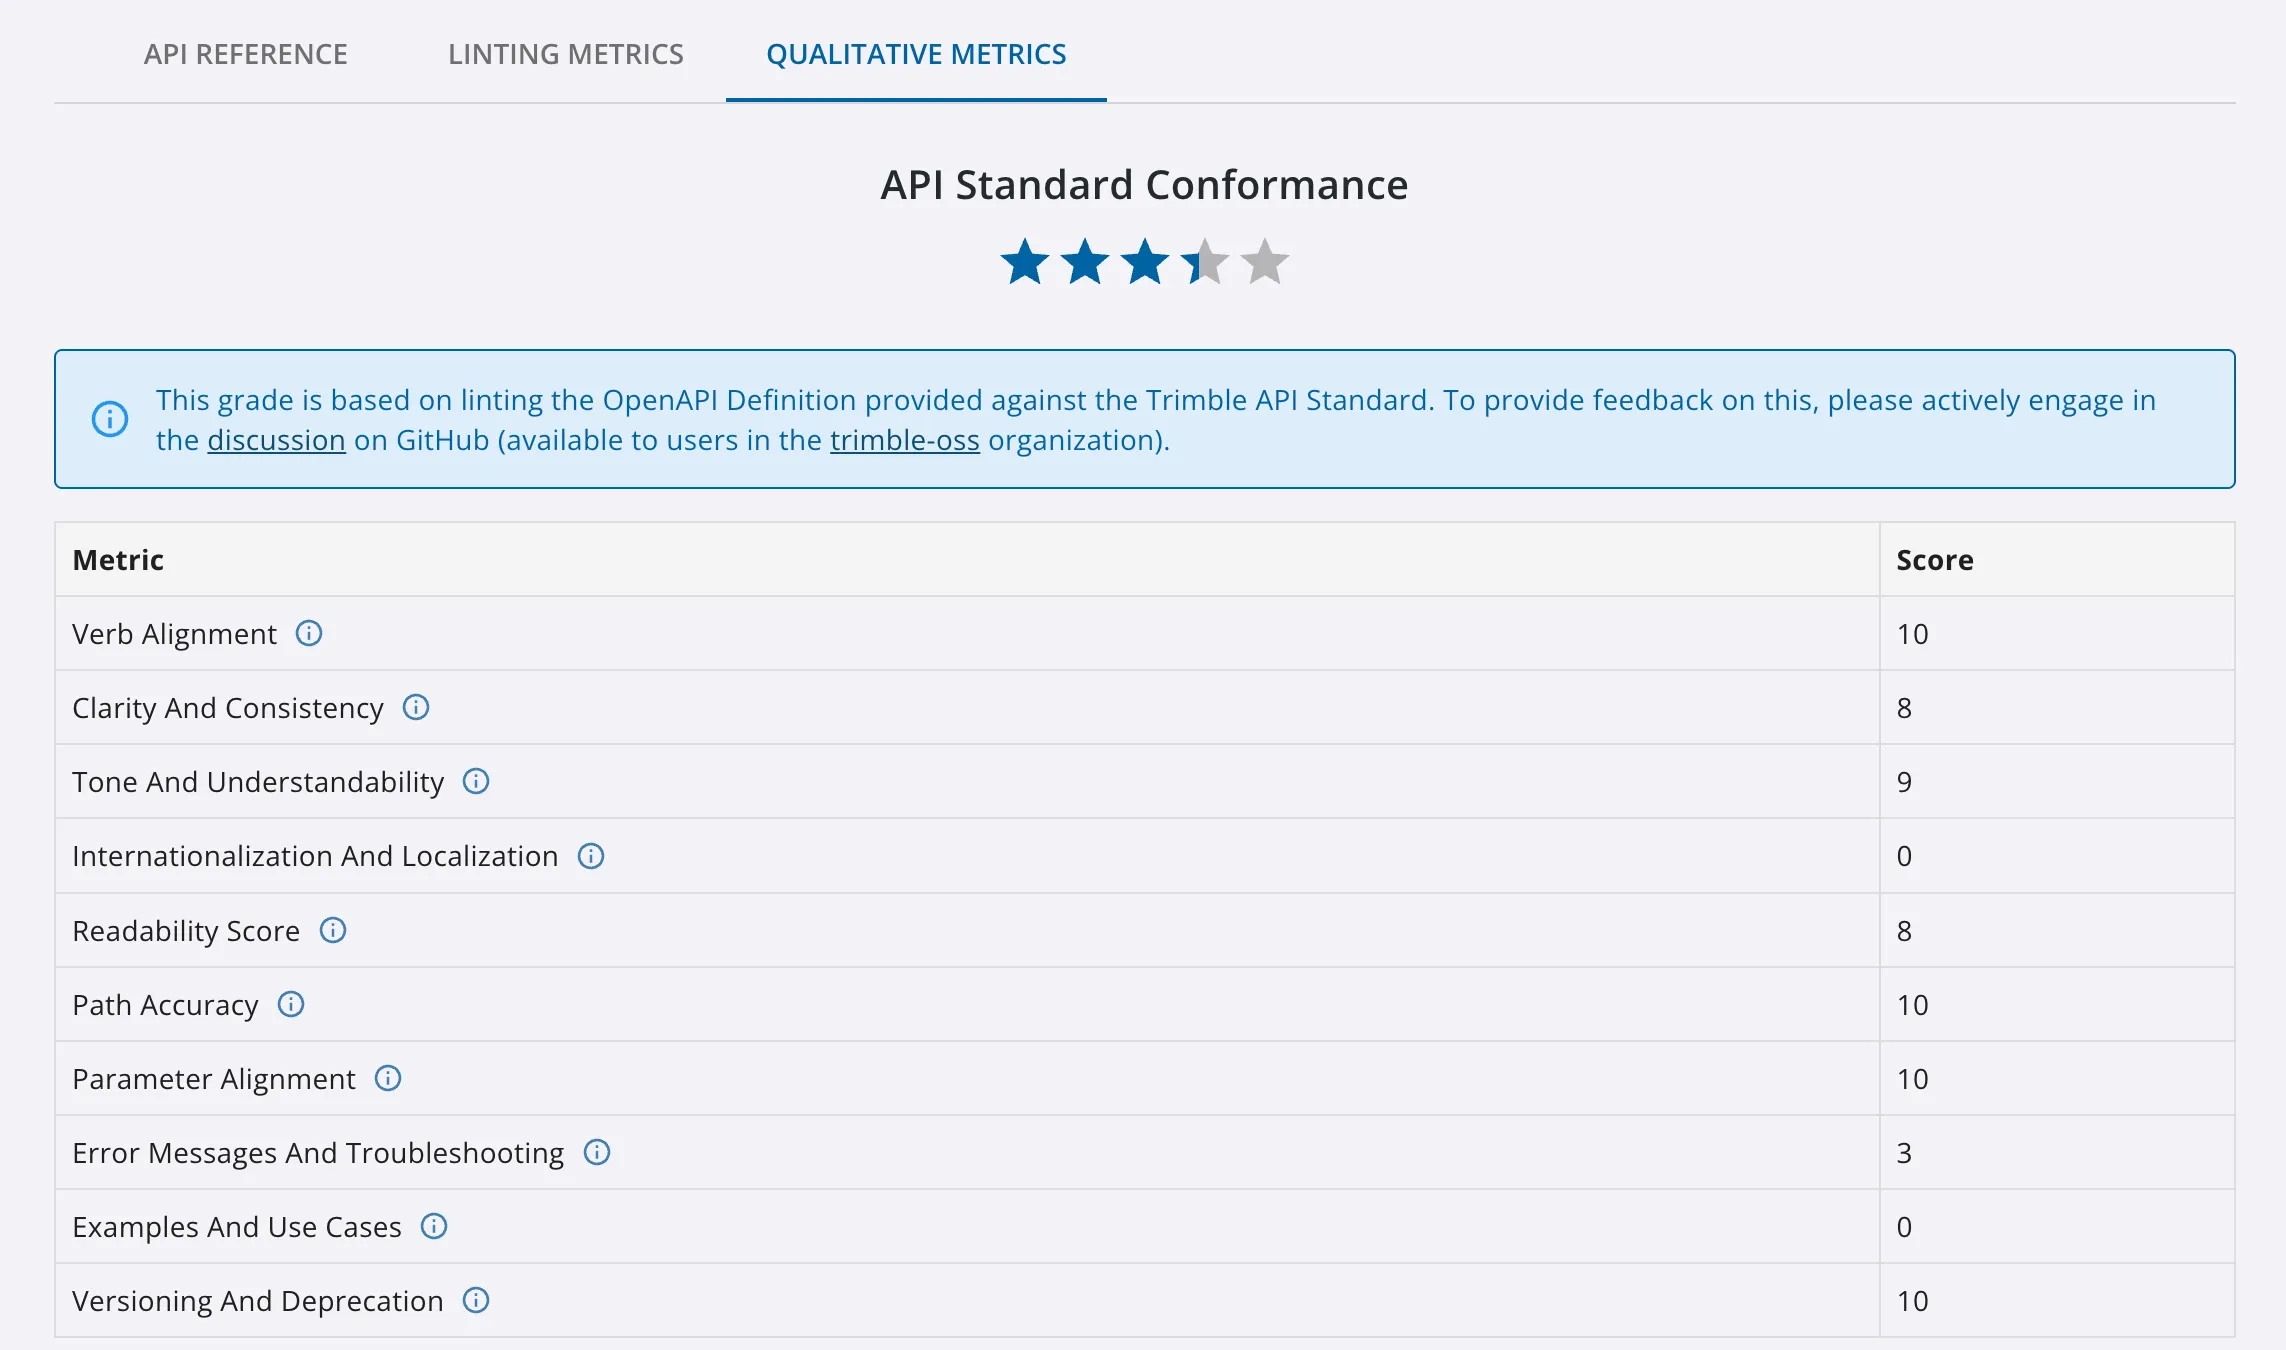Click the Path Accuracy info icon
The width and height of the screenshot is (2286, 1350).
[291, 1004]
